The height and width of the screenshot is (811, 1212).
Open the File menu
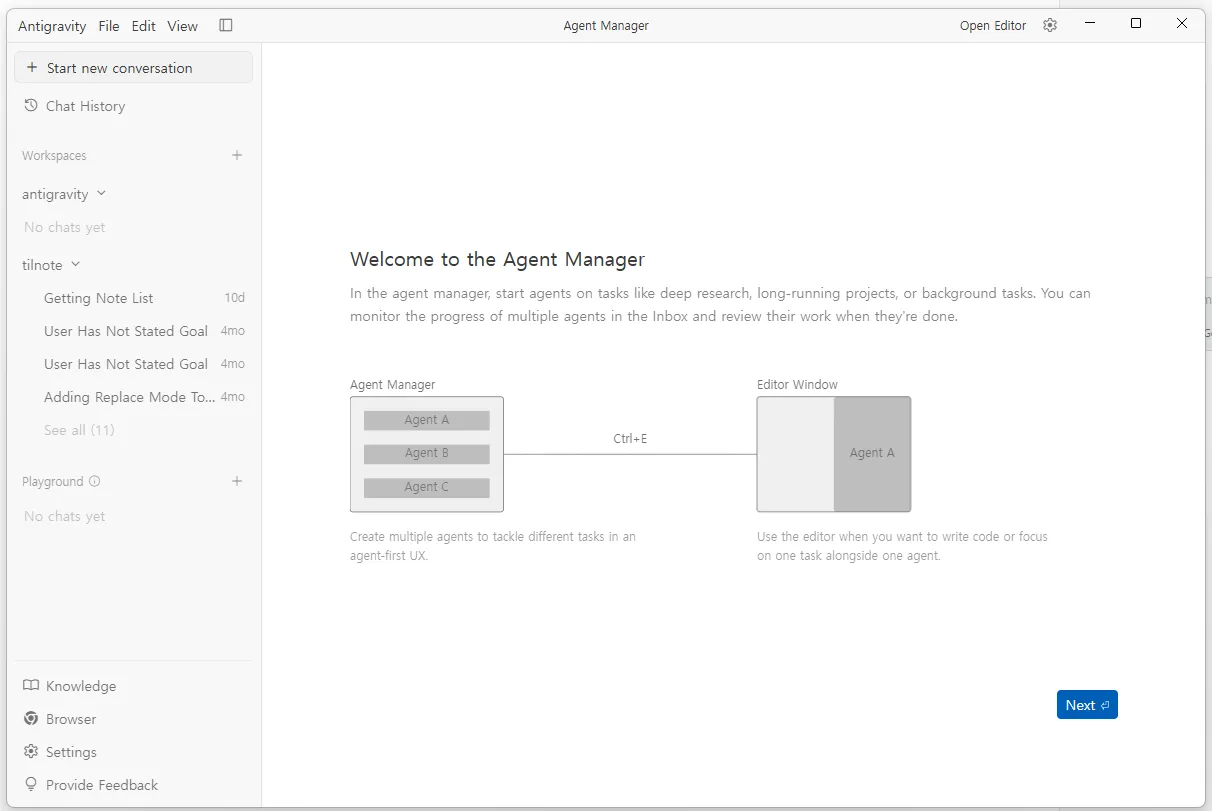click(x=109, y=26)
